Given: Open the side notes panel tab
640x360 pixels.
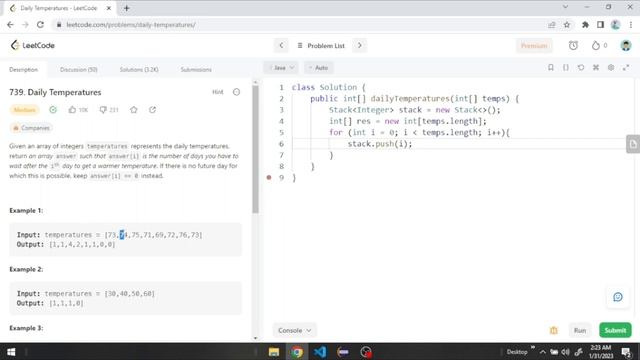Looking at the screenshot, I should pos(633,144).
